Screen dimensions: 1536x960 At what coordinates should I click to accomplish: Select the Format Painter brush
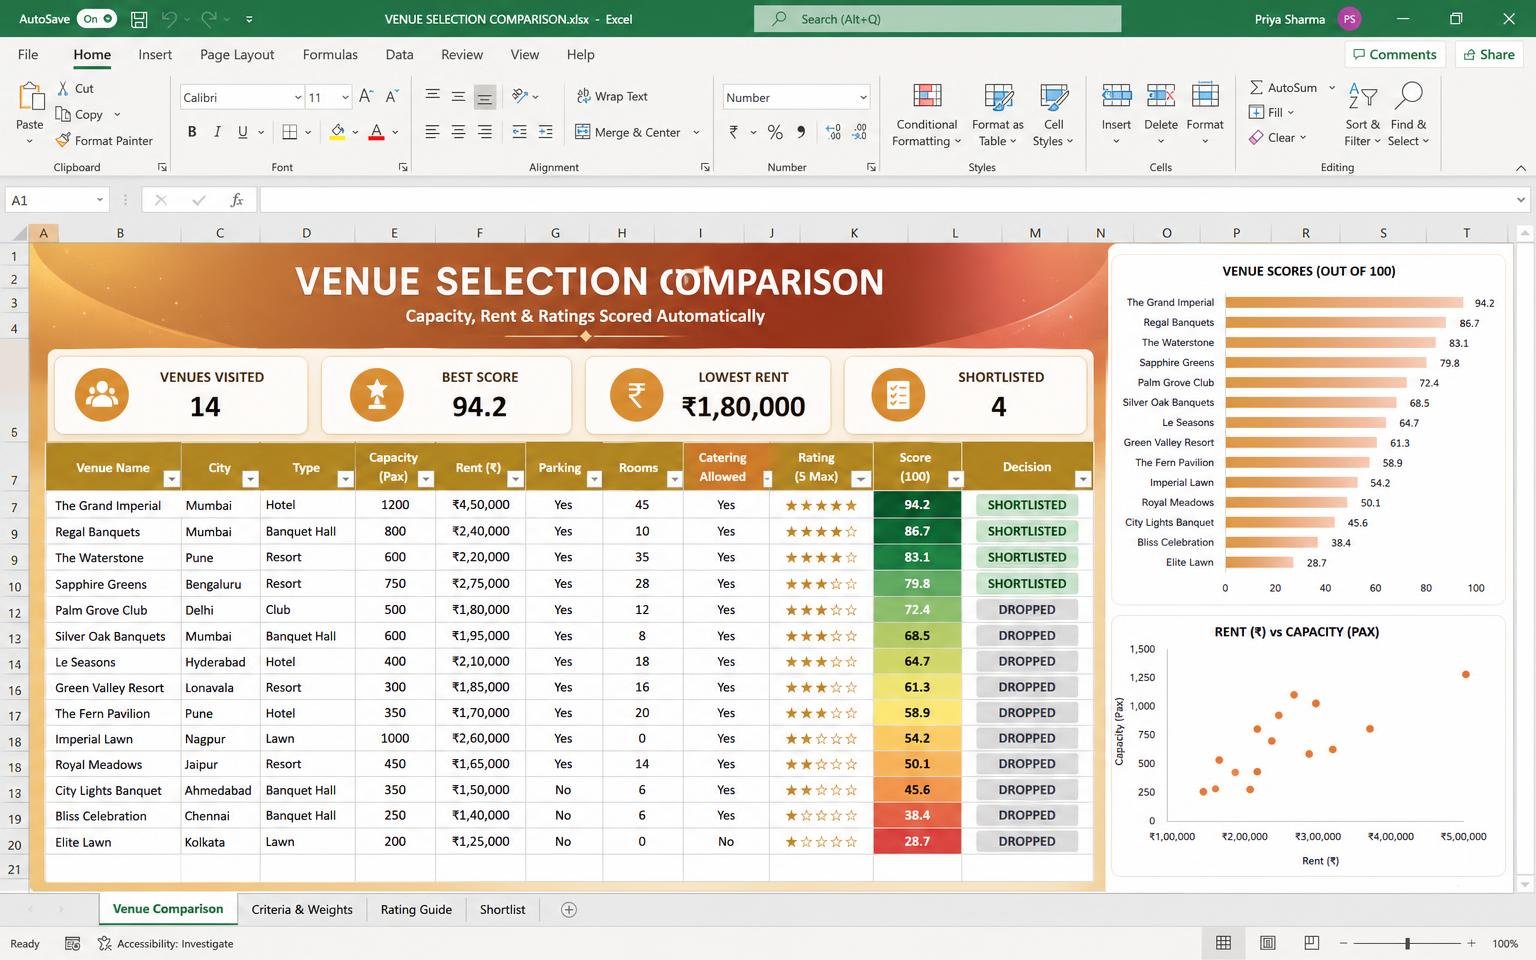[105, 140]
